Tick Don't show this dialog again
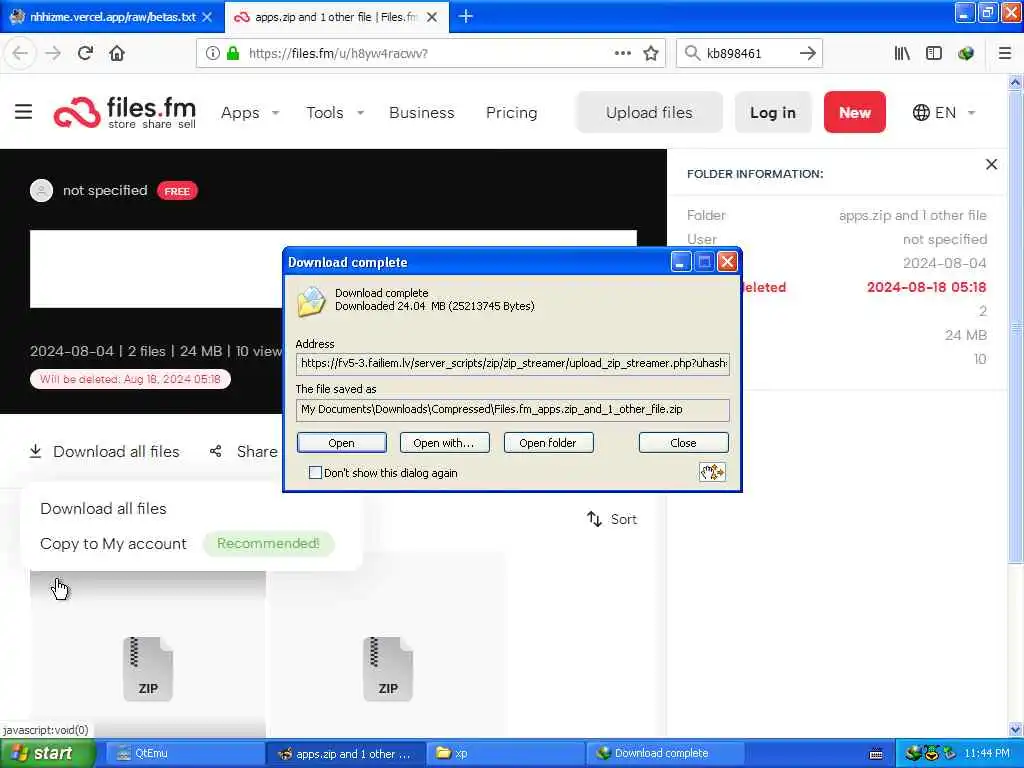 click(315, 472)
